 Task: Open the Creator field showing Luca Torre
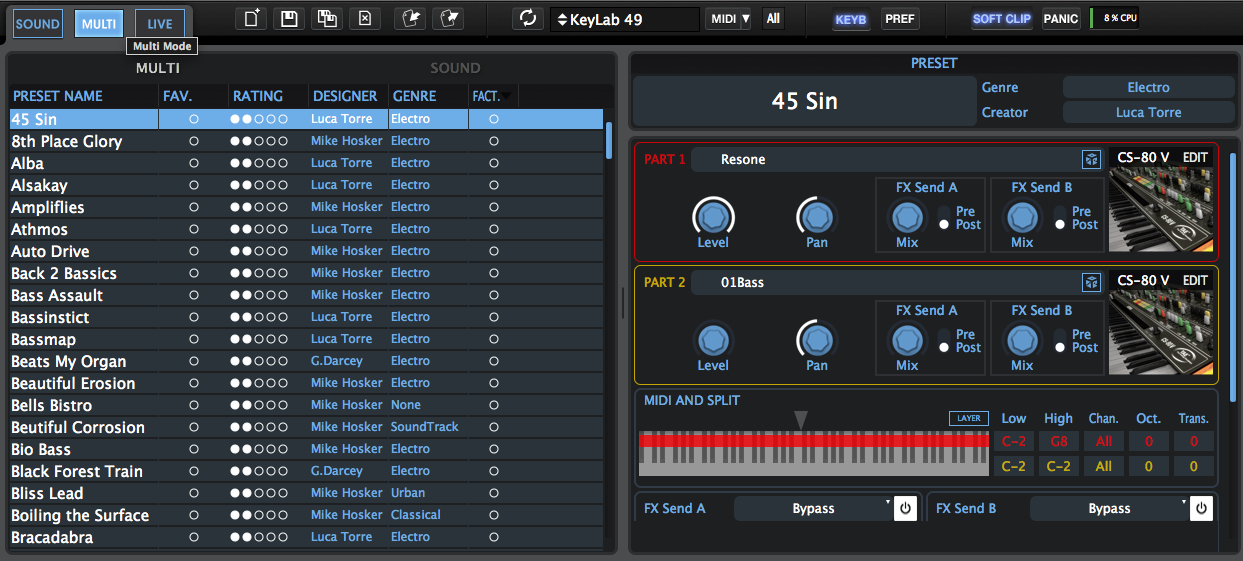1148,112
